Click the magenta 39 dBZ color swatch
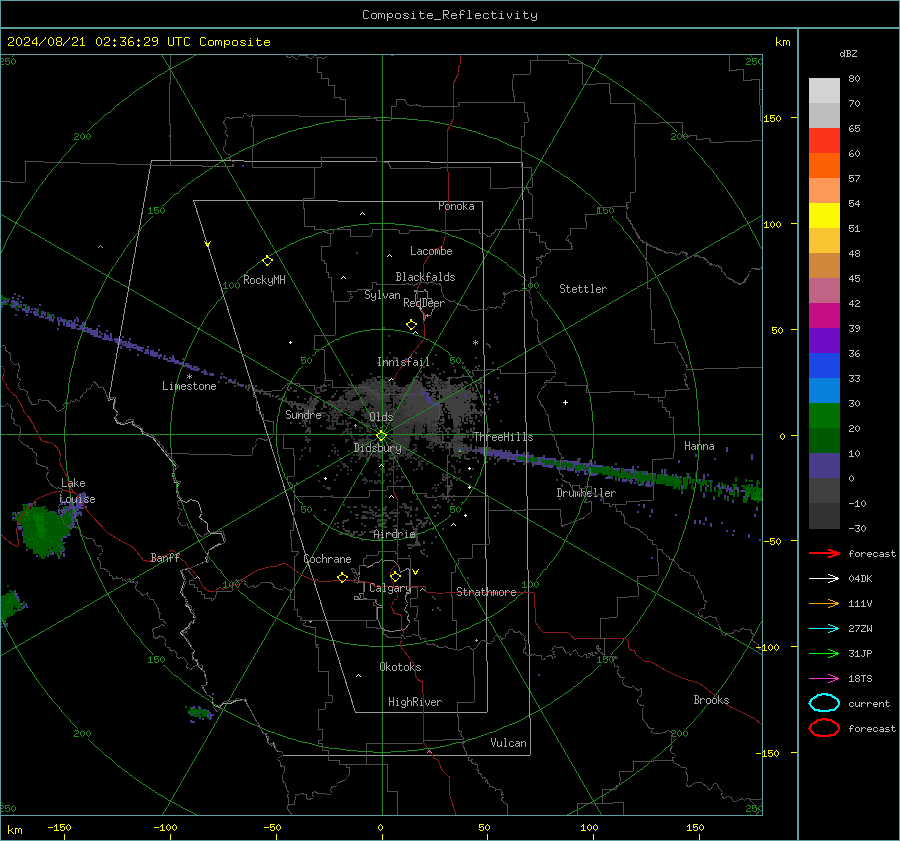Image resolution: width=900 pixels, height=841 pixels. [824, 316]
